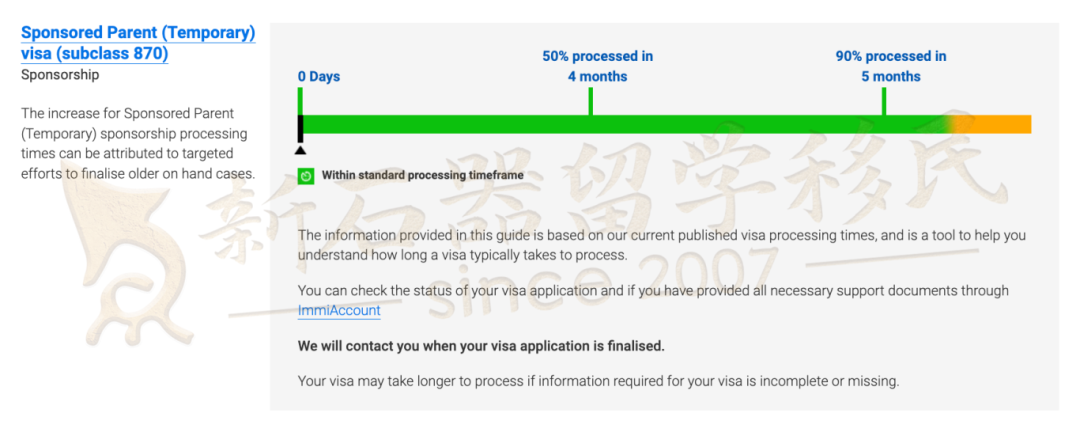The height and width of the screenshot is (432, 1080).
Task: Click the green clock status icon
Action: 306,176
